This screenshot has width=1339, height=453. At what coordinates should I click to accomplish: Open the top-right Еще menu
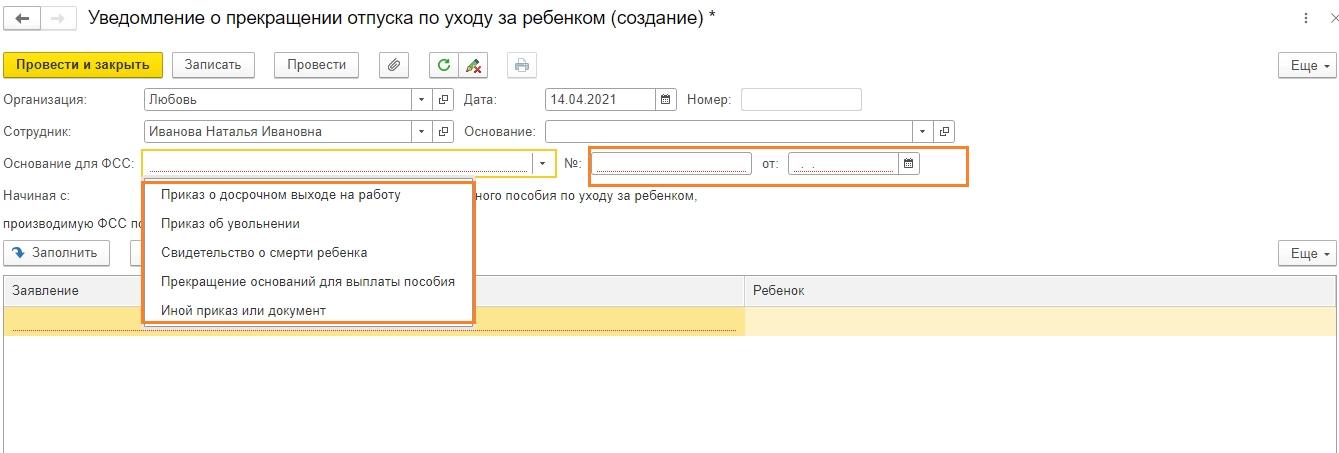click(1307, 65)
